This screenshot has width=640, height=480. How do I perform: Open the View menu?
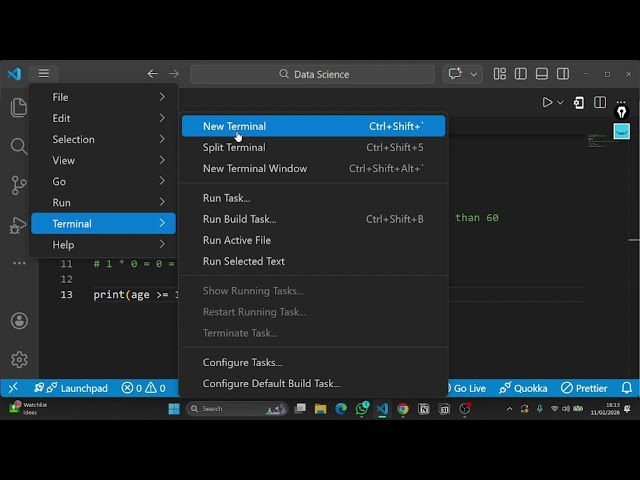[x=103, y=160]
